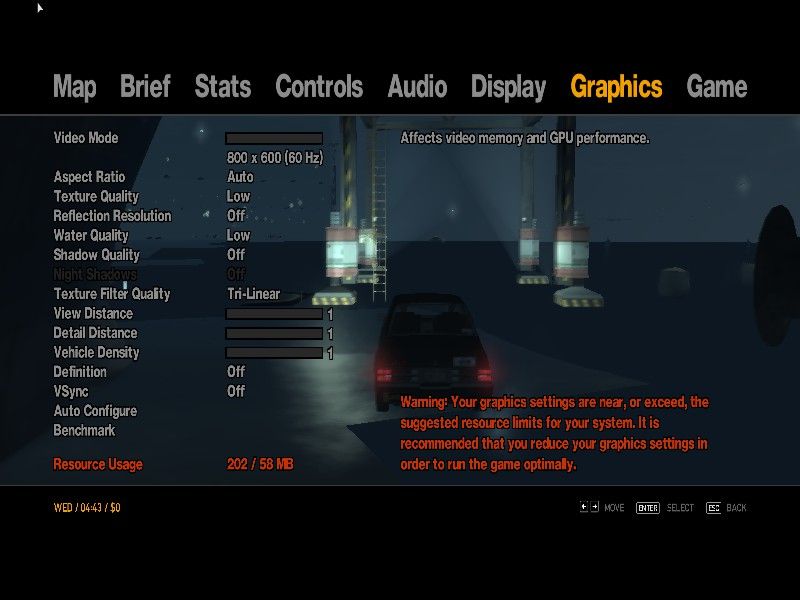Select the Definition label

pos(80,372)
